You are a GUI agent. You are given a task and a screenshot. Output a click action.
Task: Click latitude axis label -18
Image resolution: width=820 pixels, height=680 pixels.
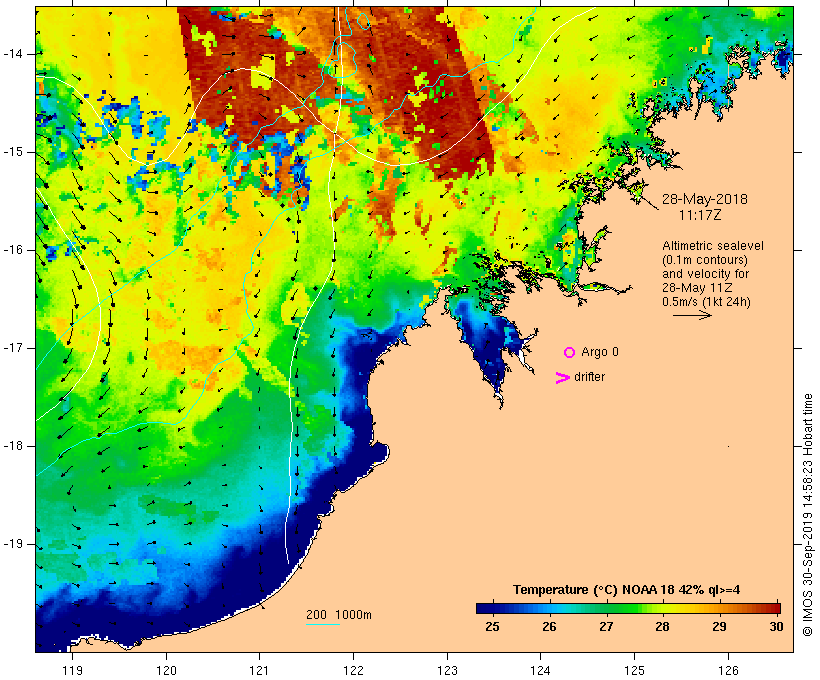tap(13, 446)
